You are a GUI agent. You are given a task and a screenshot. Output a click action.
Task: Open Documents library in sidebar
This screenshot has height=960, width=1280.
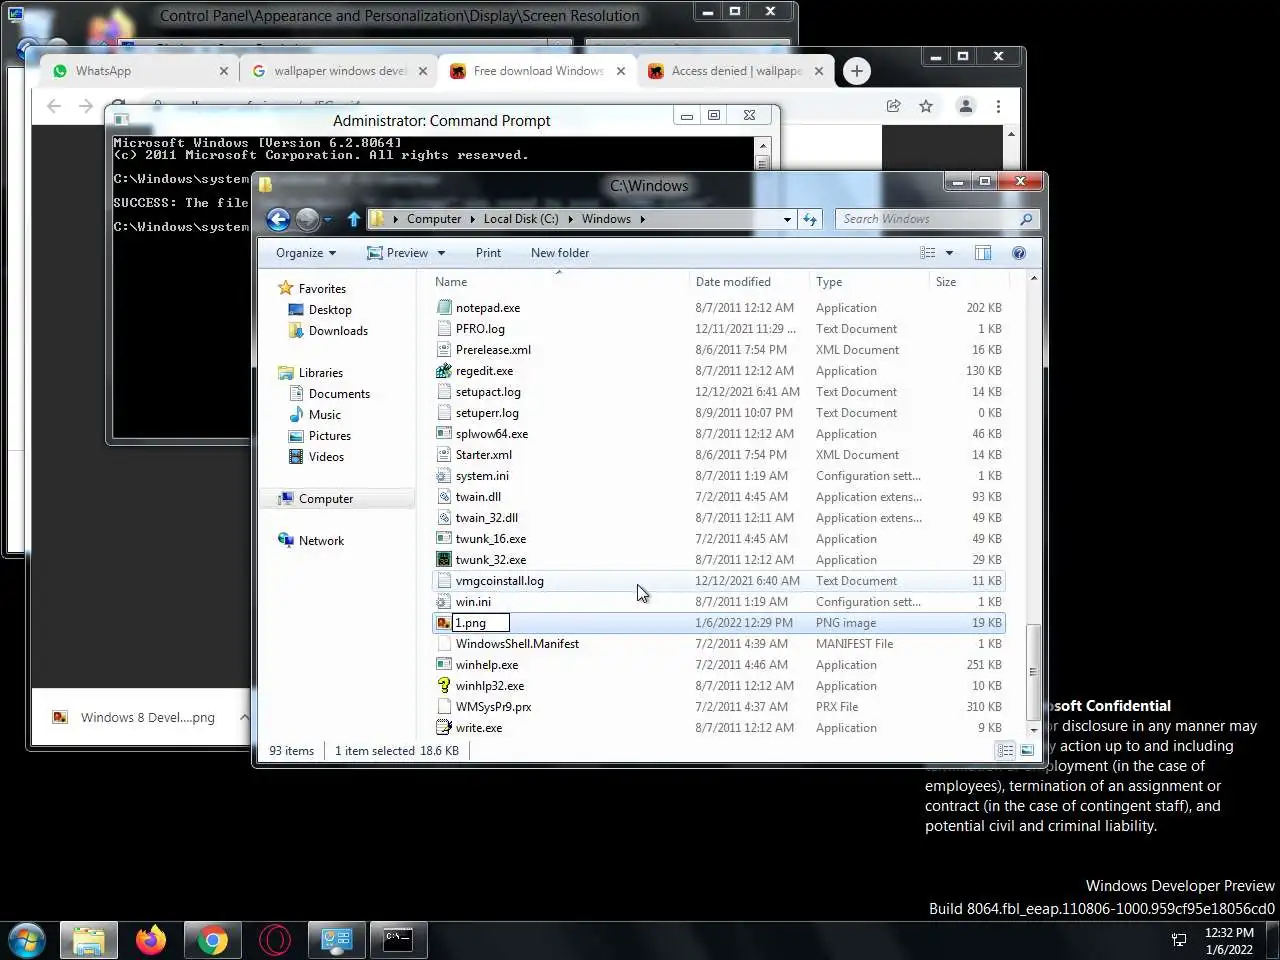point(339,394)
